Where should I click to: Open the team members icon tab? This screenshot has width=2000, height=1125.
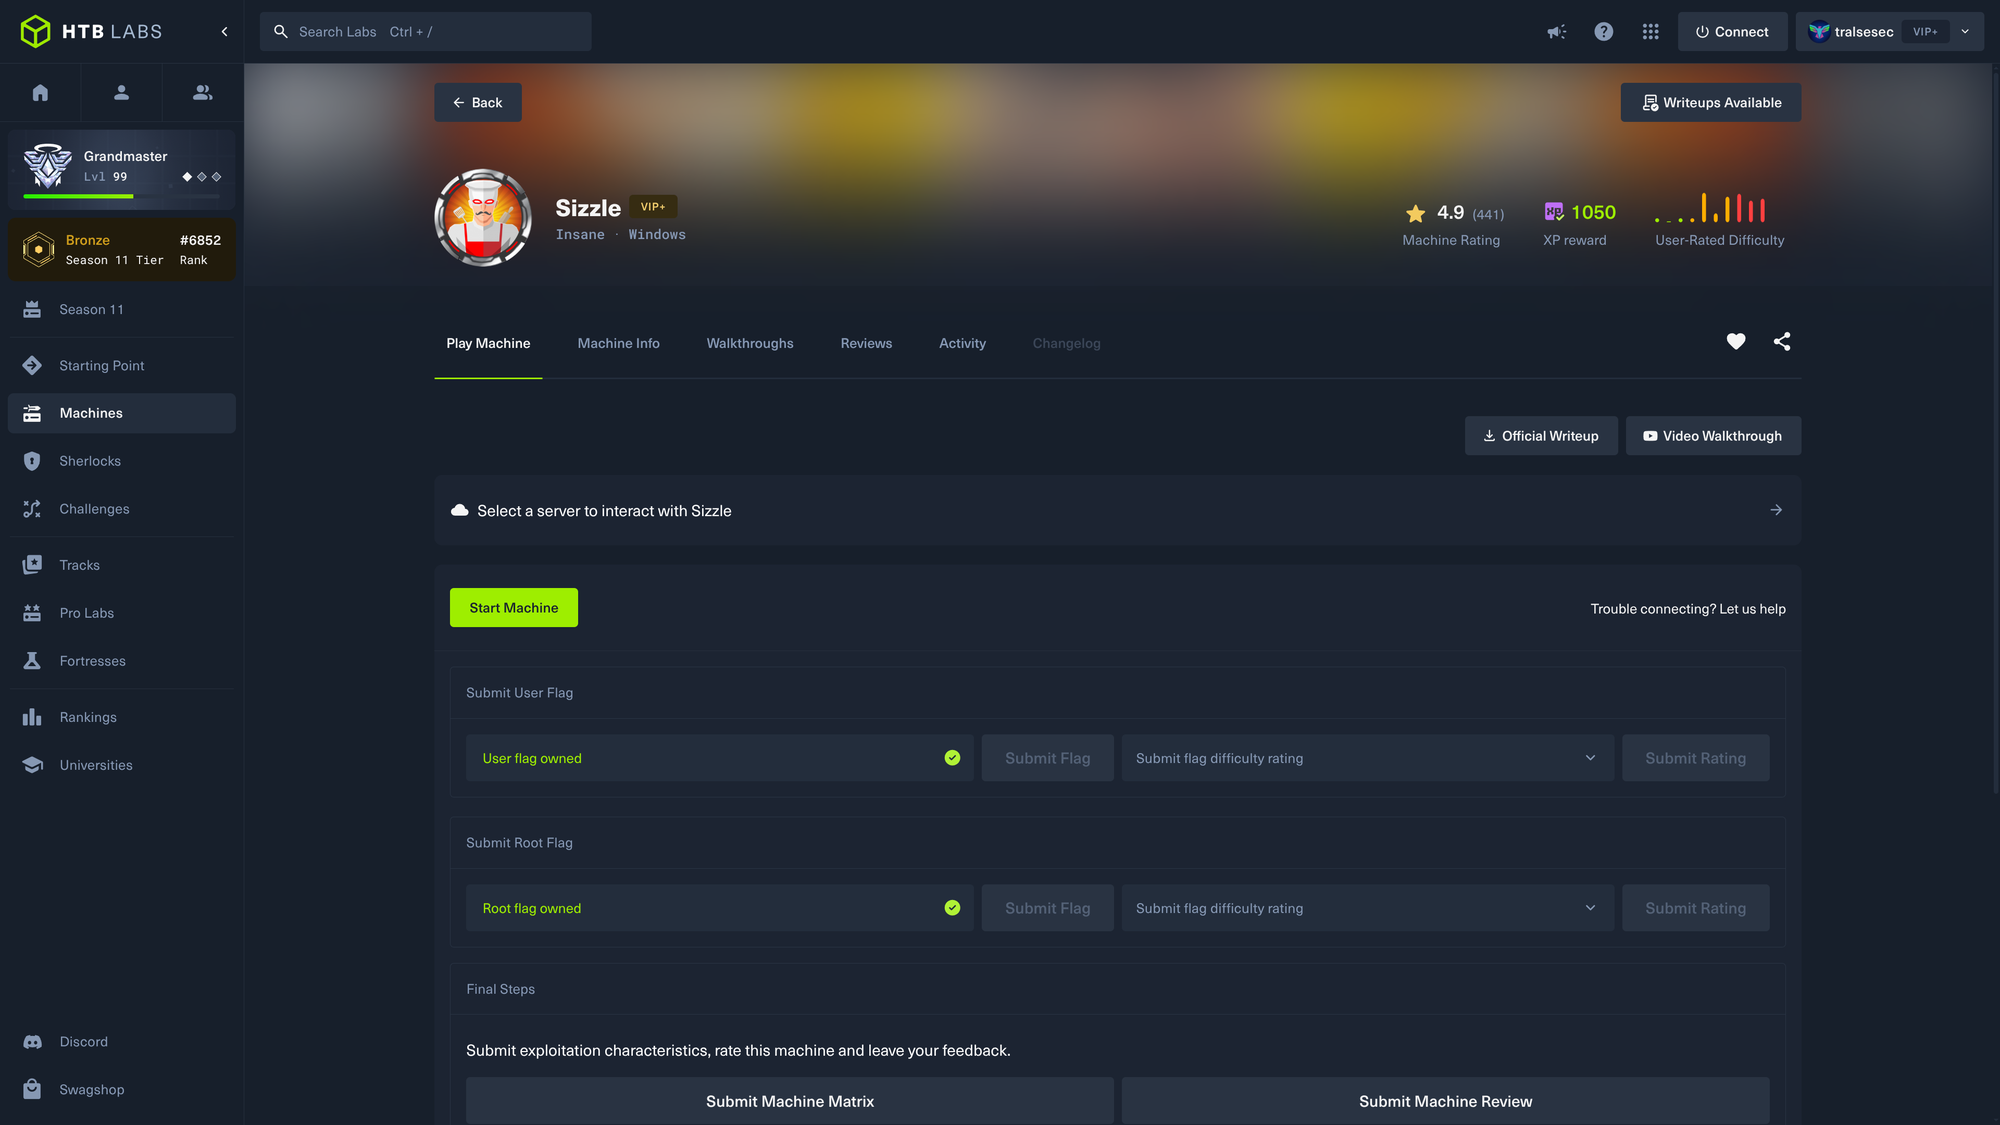tap(202, 93)
